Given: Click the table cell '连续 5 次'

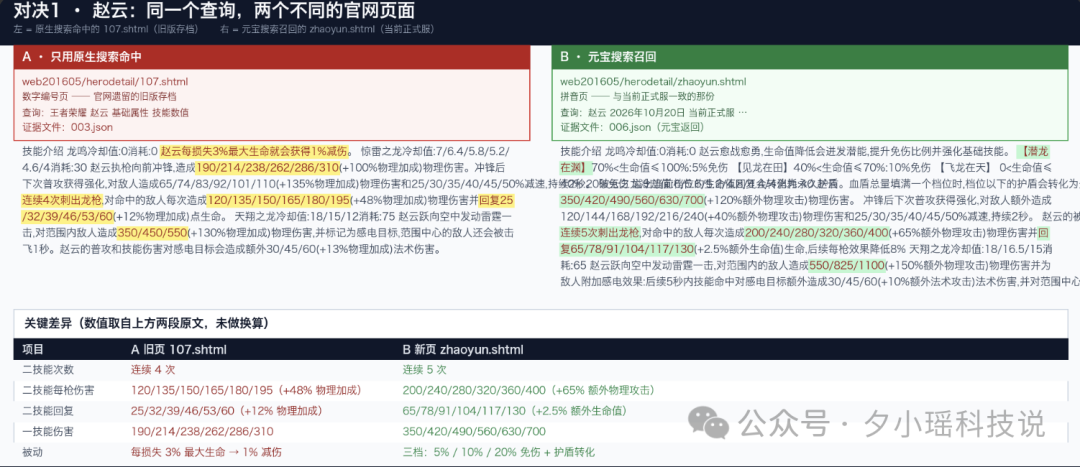Looking at the screenshot, I should click(x=424, y=370).
